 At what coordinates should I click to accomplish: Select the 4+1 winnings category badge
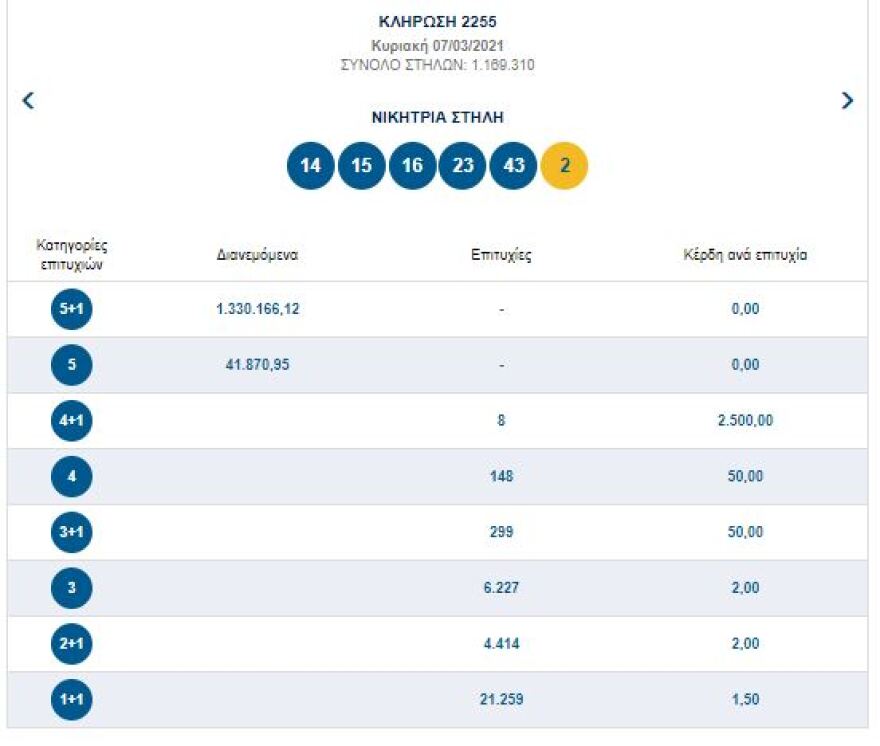pos(69,420)
